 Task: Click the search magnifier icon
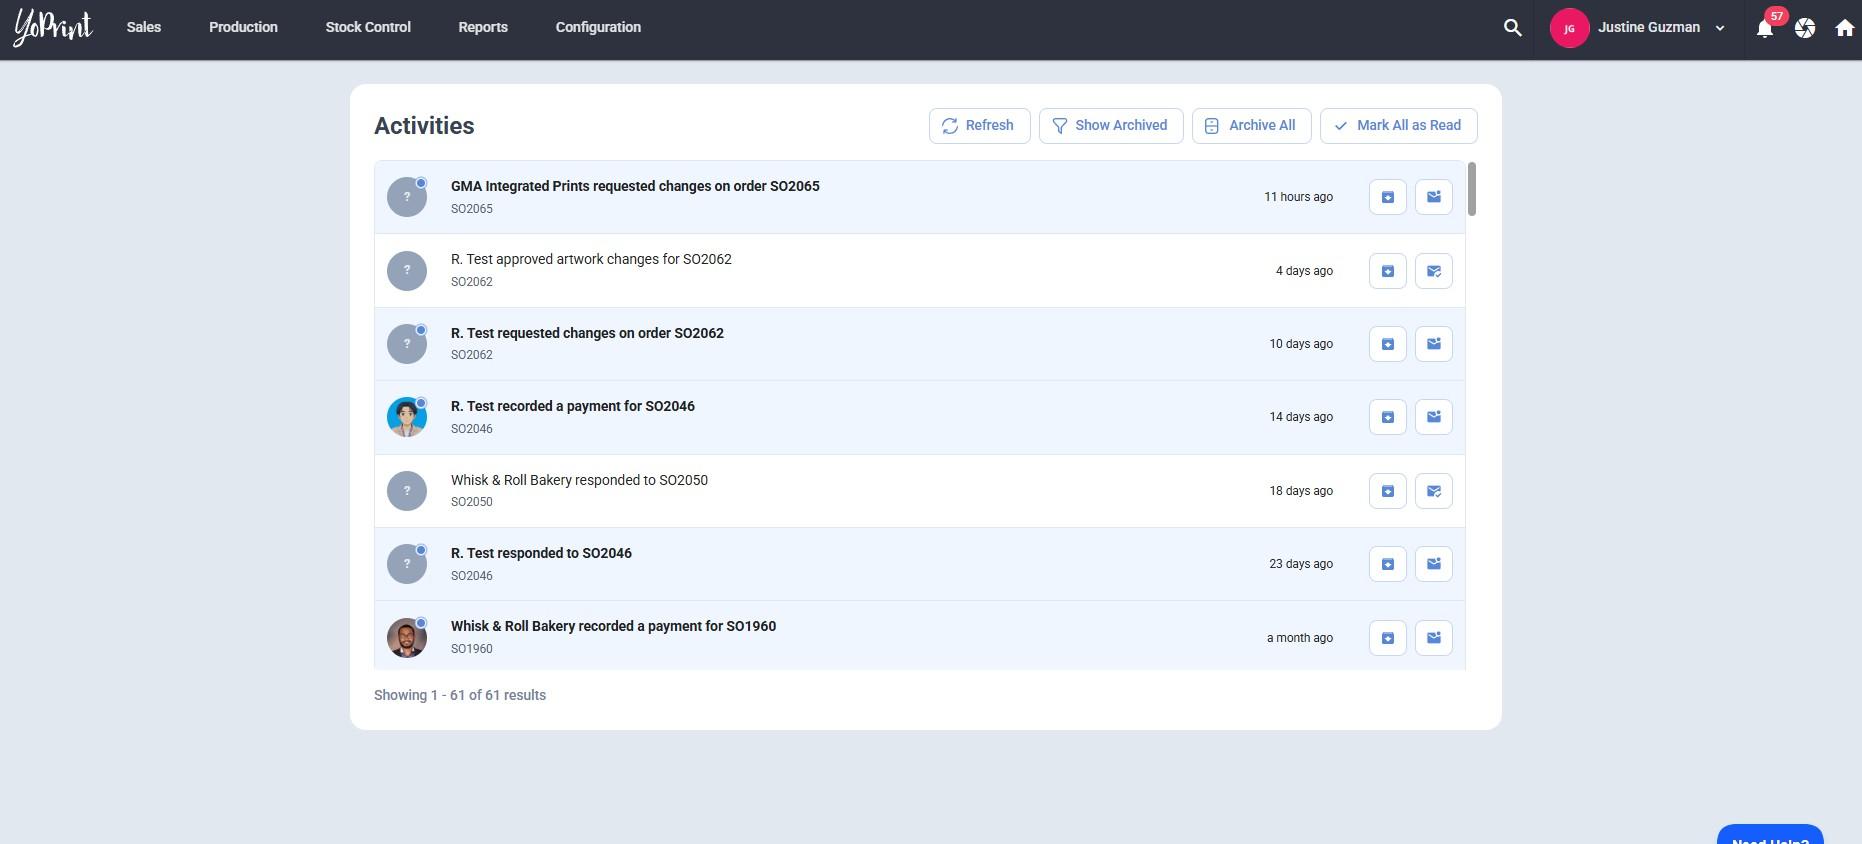[1512, 28]
